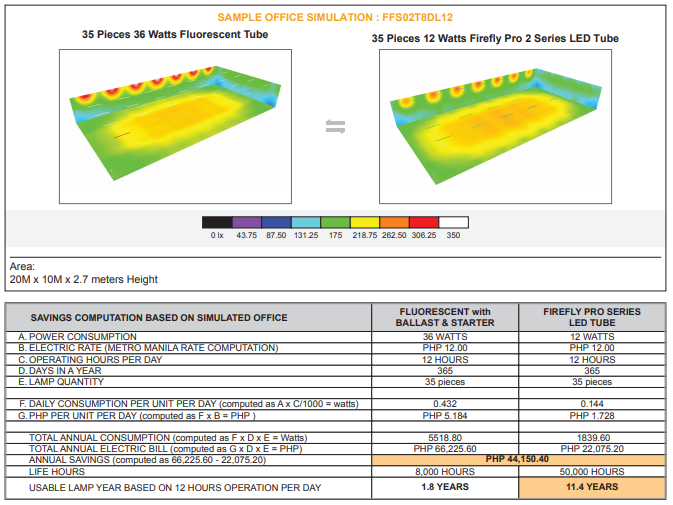This screenshot has height=505, width=673.
Task: Click the '0.432' cell
Action: click(x=445, y=404)
